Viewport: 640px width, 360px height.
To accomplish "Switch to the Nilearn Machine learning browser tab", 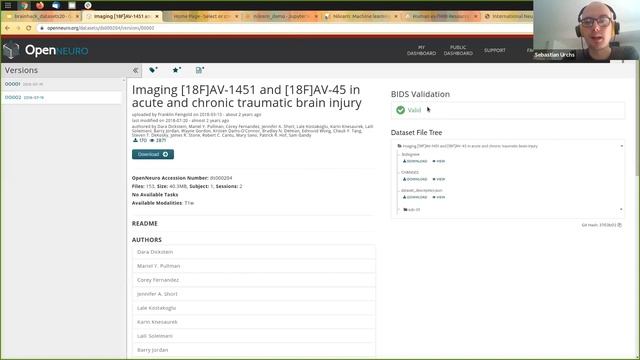I will (361, 16).
